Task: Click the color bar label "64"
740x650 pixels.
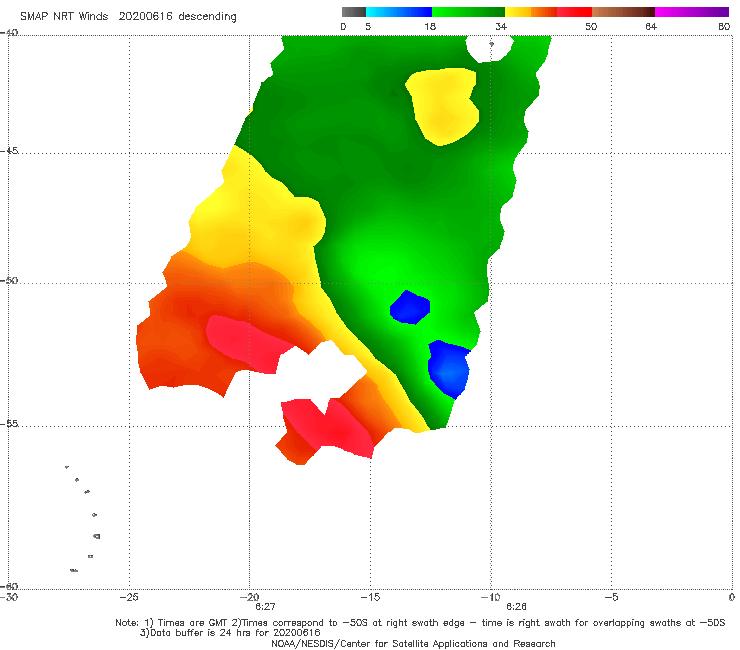Action: [x=651, y=27]
